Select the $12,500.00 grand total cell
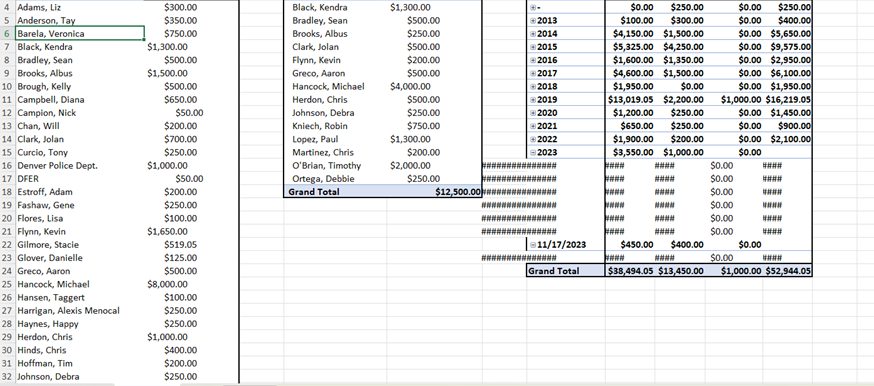874x386 pixels. click(x=434, y=192)
